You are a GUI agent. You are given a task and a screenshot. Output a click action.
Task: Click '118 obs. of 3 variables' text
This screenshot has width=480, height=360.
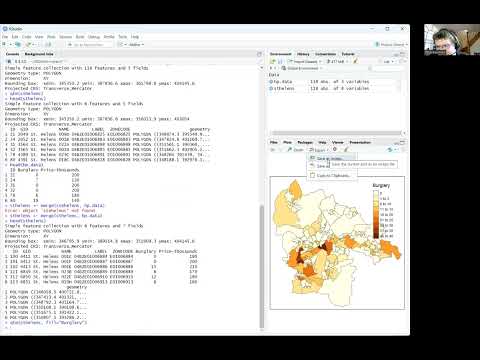coord(340,82)
